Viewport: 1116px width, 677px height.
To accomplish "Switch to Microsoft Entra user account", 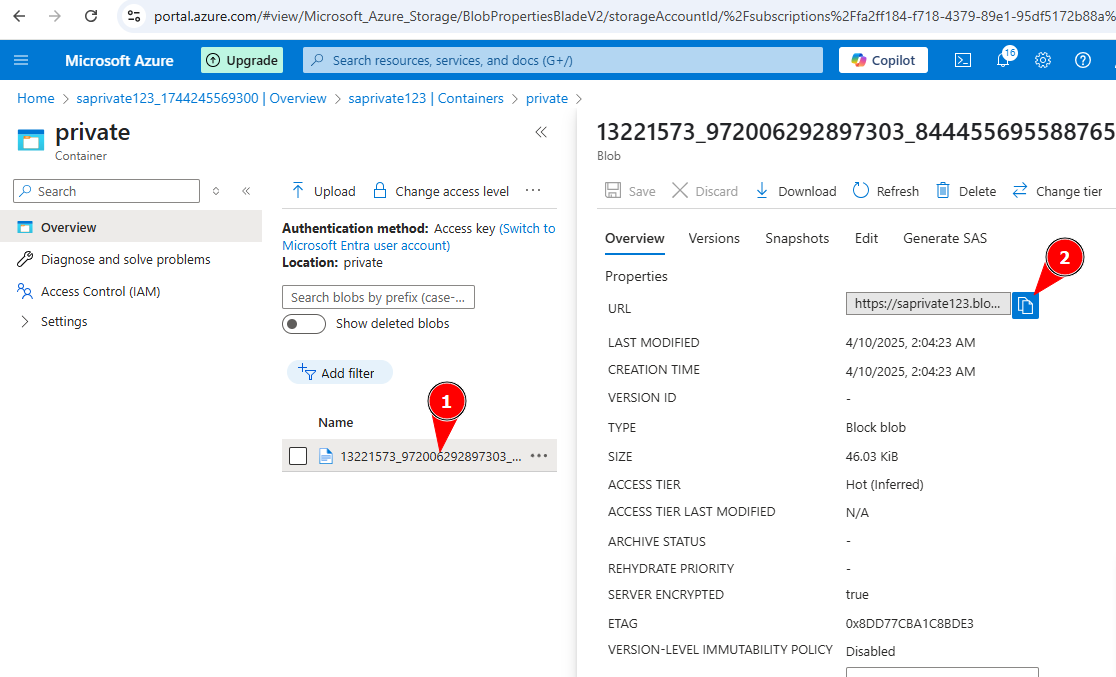I will point(418,237).
